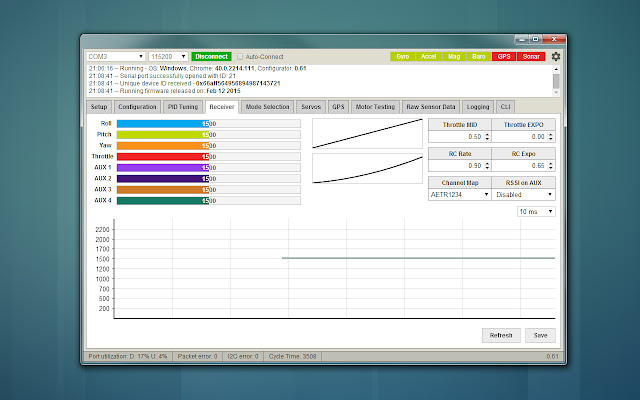The width and height of the screenshot is (640, 400).
Task: Open the COM3 port dropdown
Action: click(116, 57)
